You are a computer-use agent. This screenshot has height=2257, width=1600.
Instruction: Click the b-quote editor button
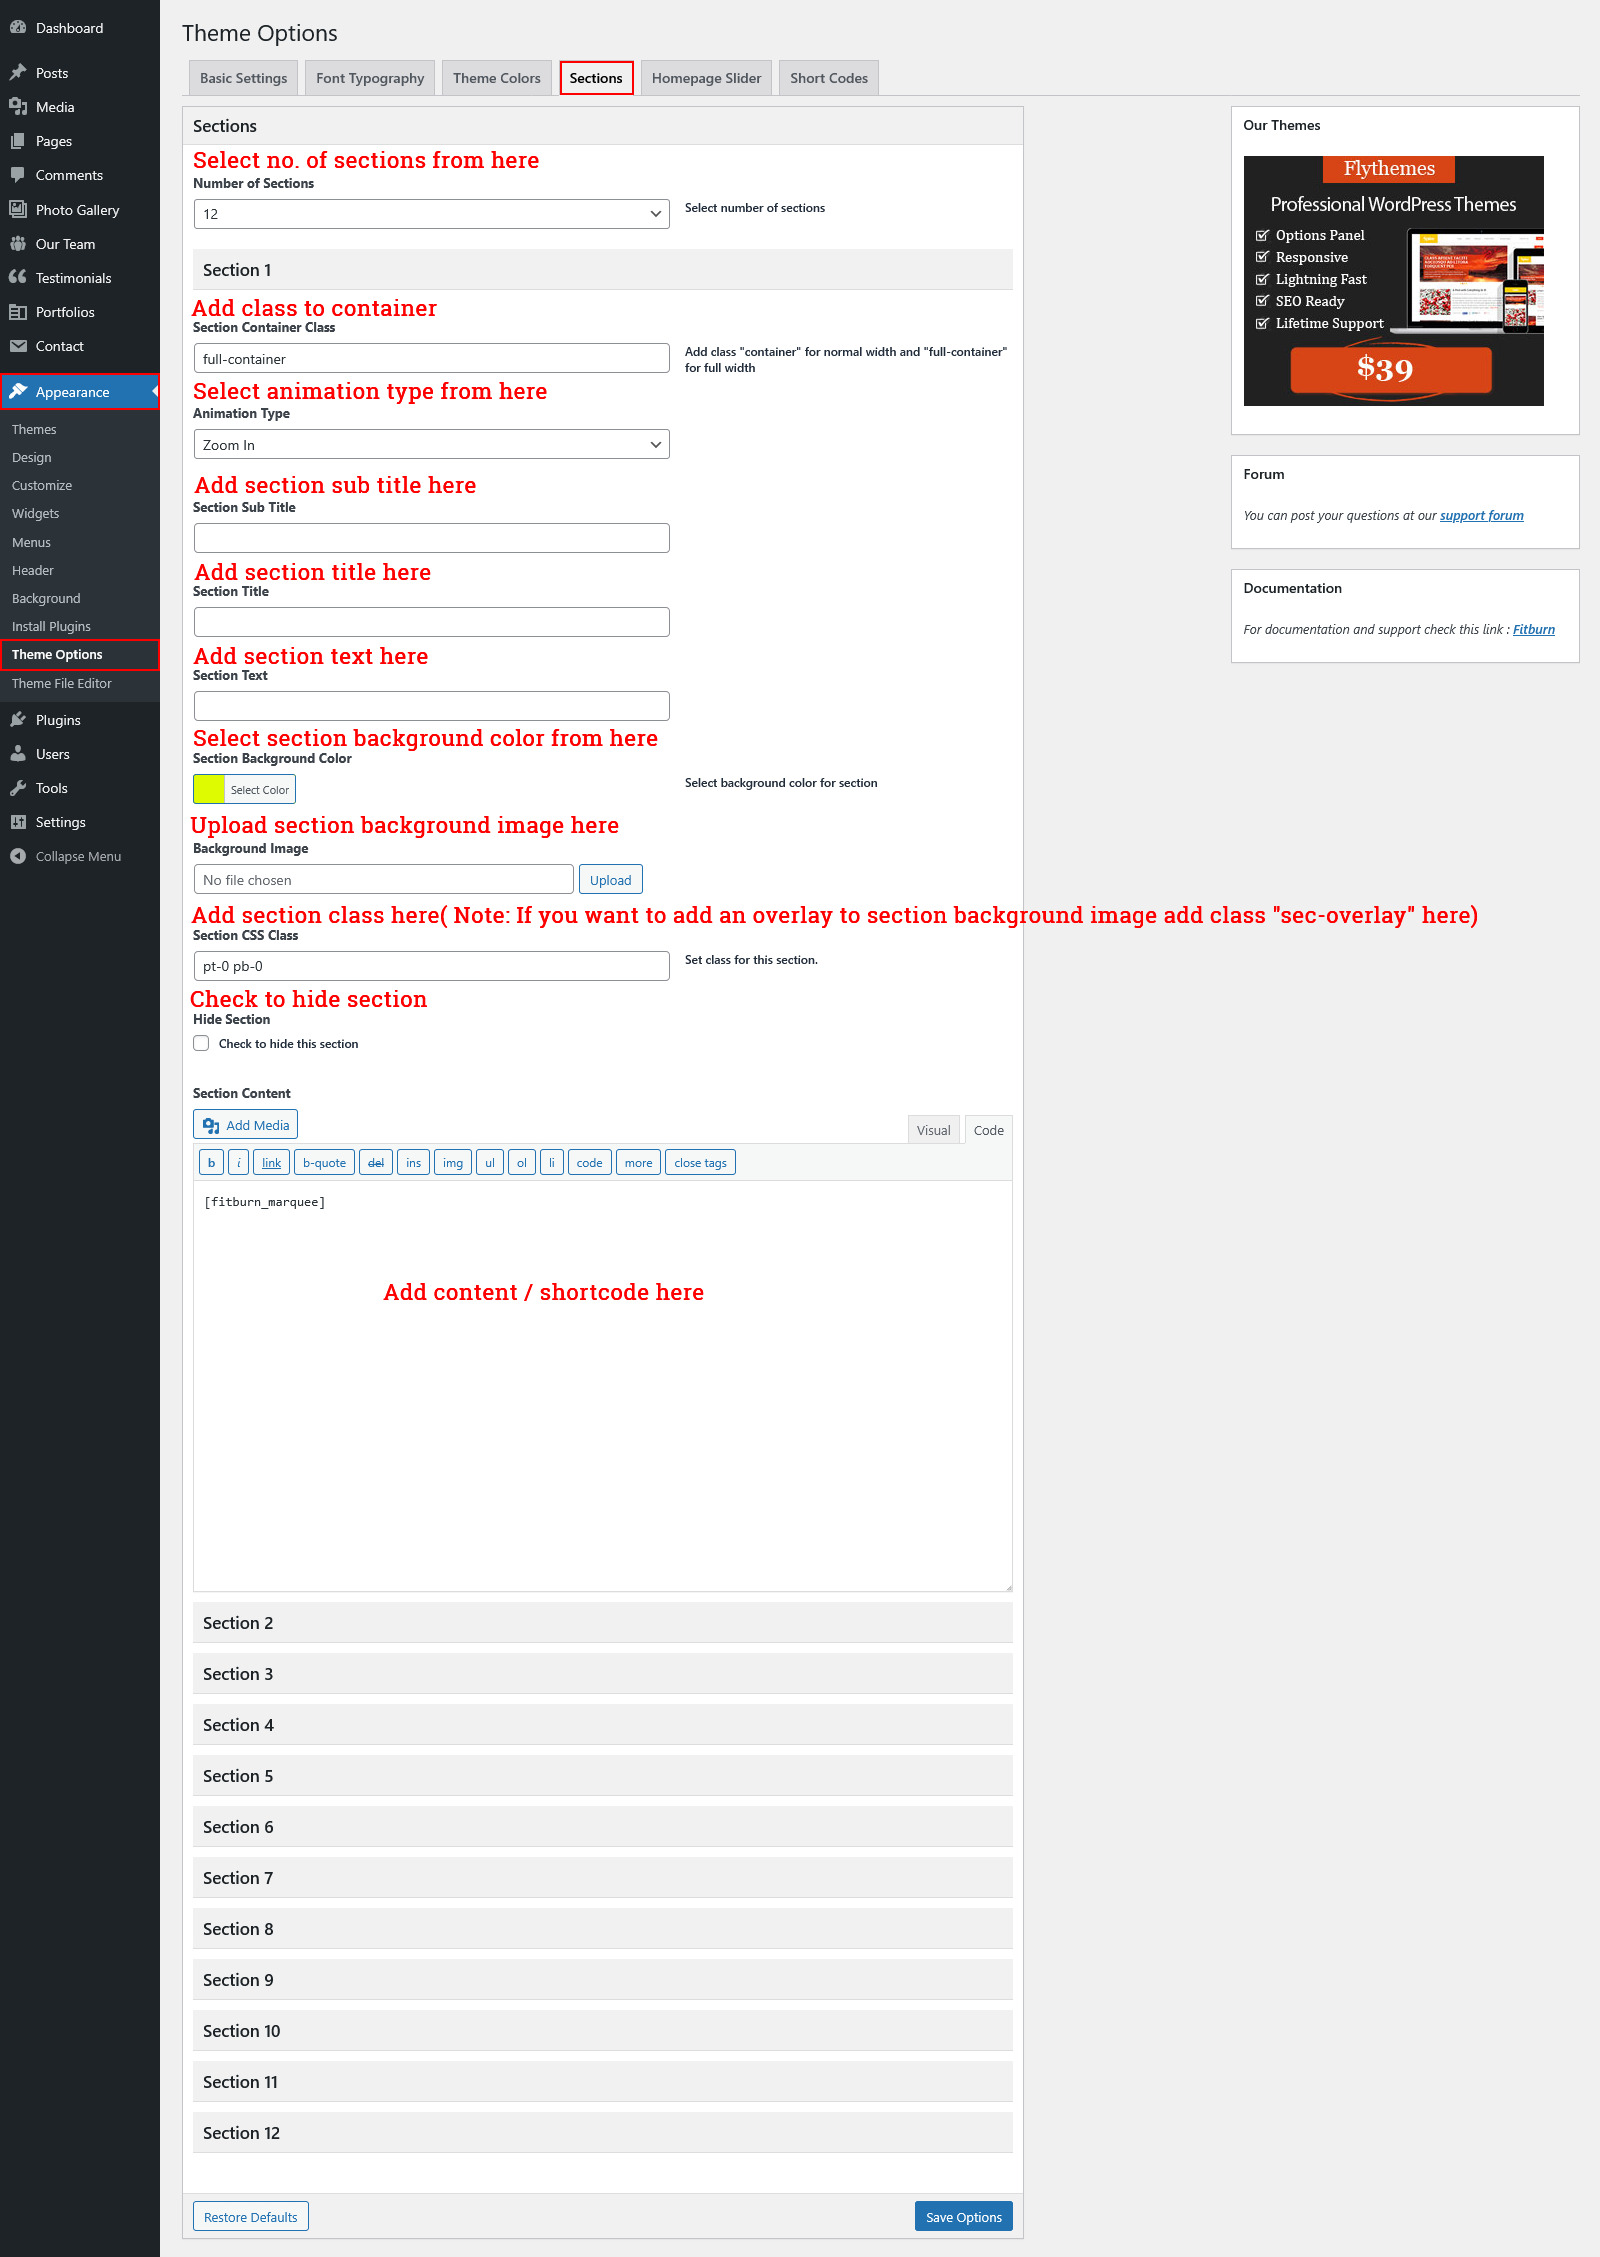click(x=324, y=1163)
